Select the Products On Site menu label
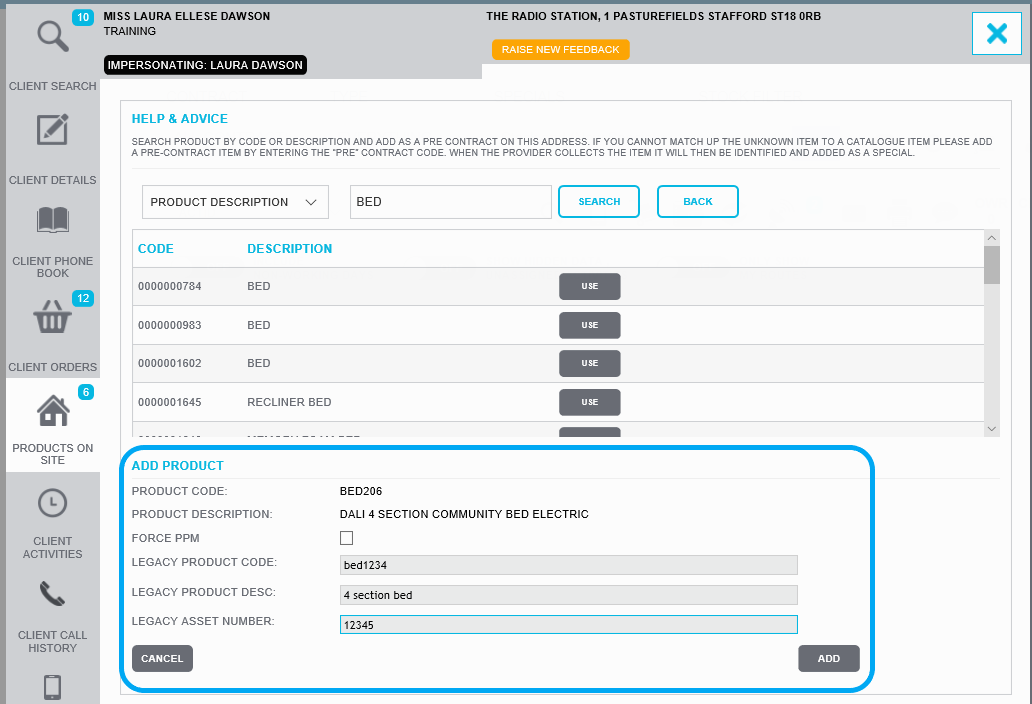Image resolution: width=1032 pixels, height=704 pixels. click(x=53, y=454)
